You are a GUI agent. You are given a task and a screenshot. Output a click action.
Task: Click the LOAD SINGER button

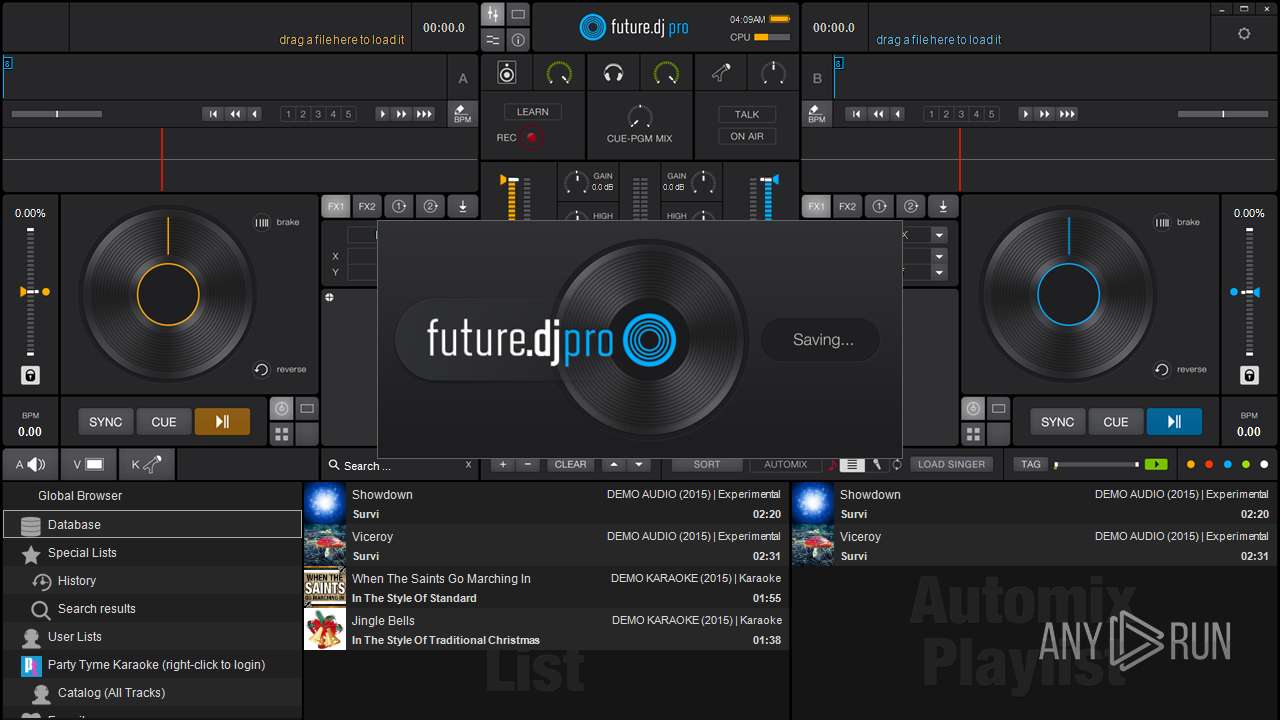pos(951,464)
